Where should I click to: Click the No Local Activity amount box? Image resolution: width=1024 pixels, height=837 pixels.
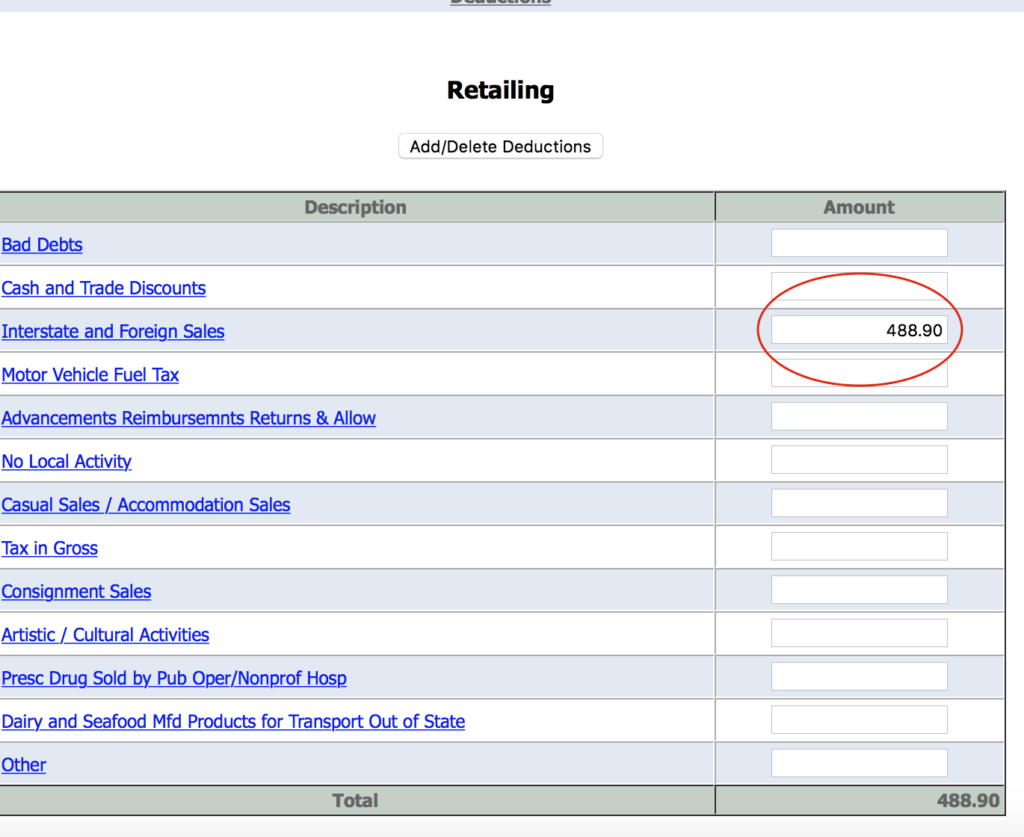click(x=858, y=460)
